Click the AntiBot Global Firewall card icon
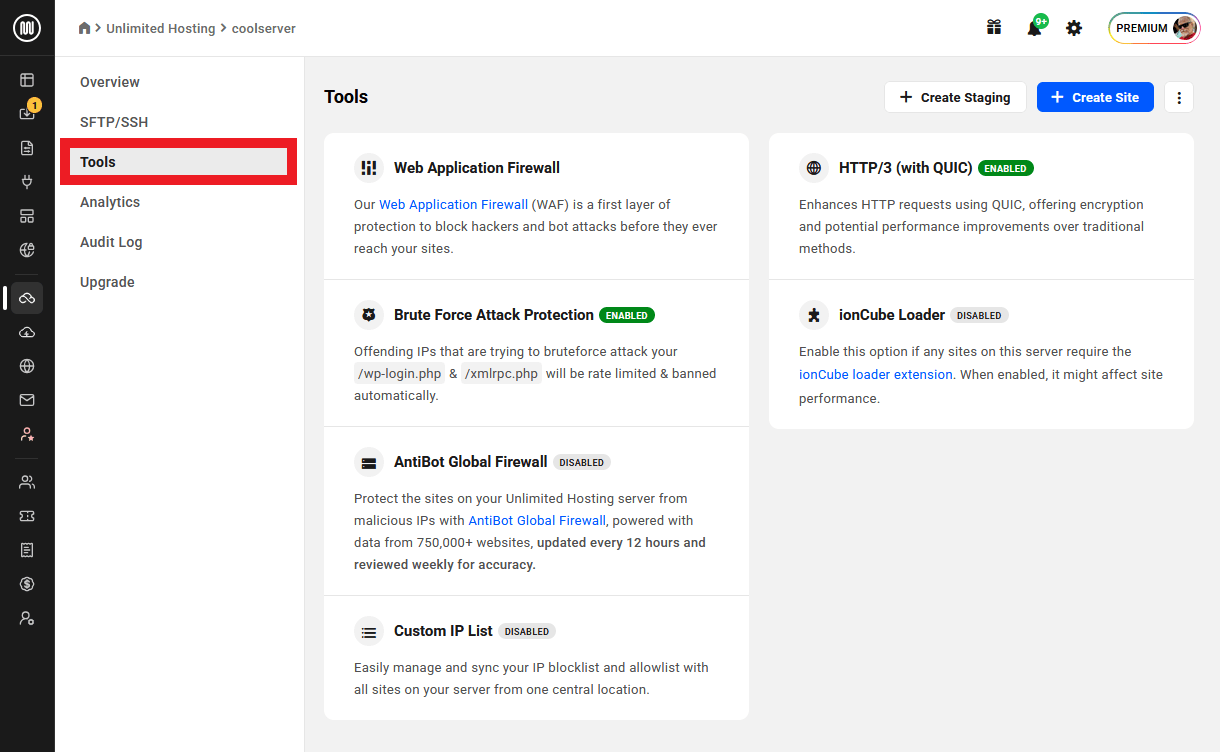Viewport: 1220px width, 752px height. point(369,462)
